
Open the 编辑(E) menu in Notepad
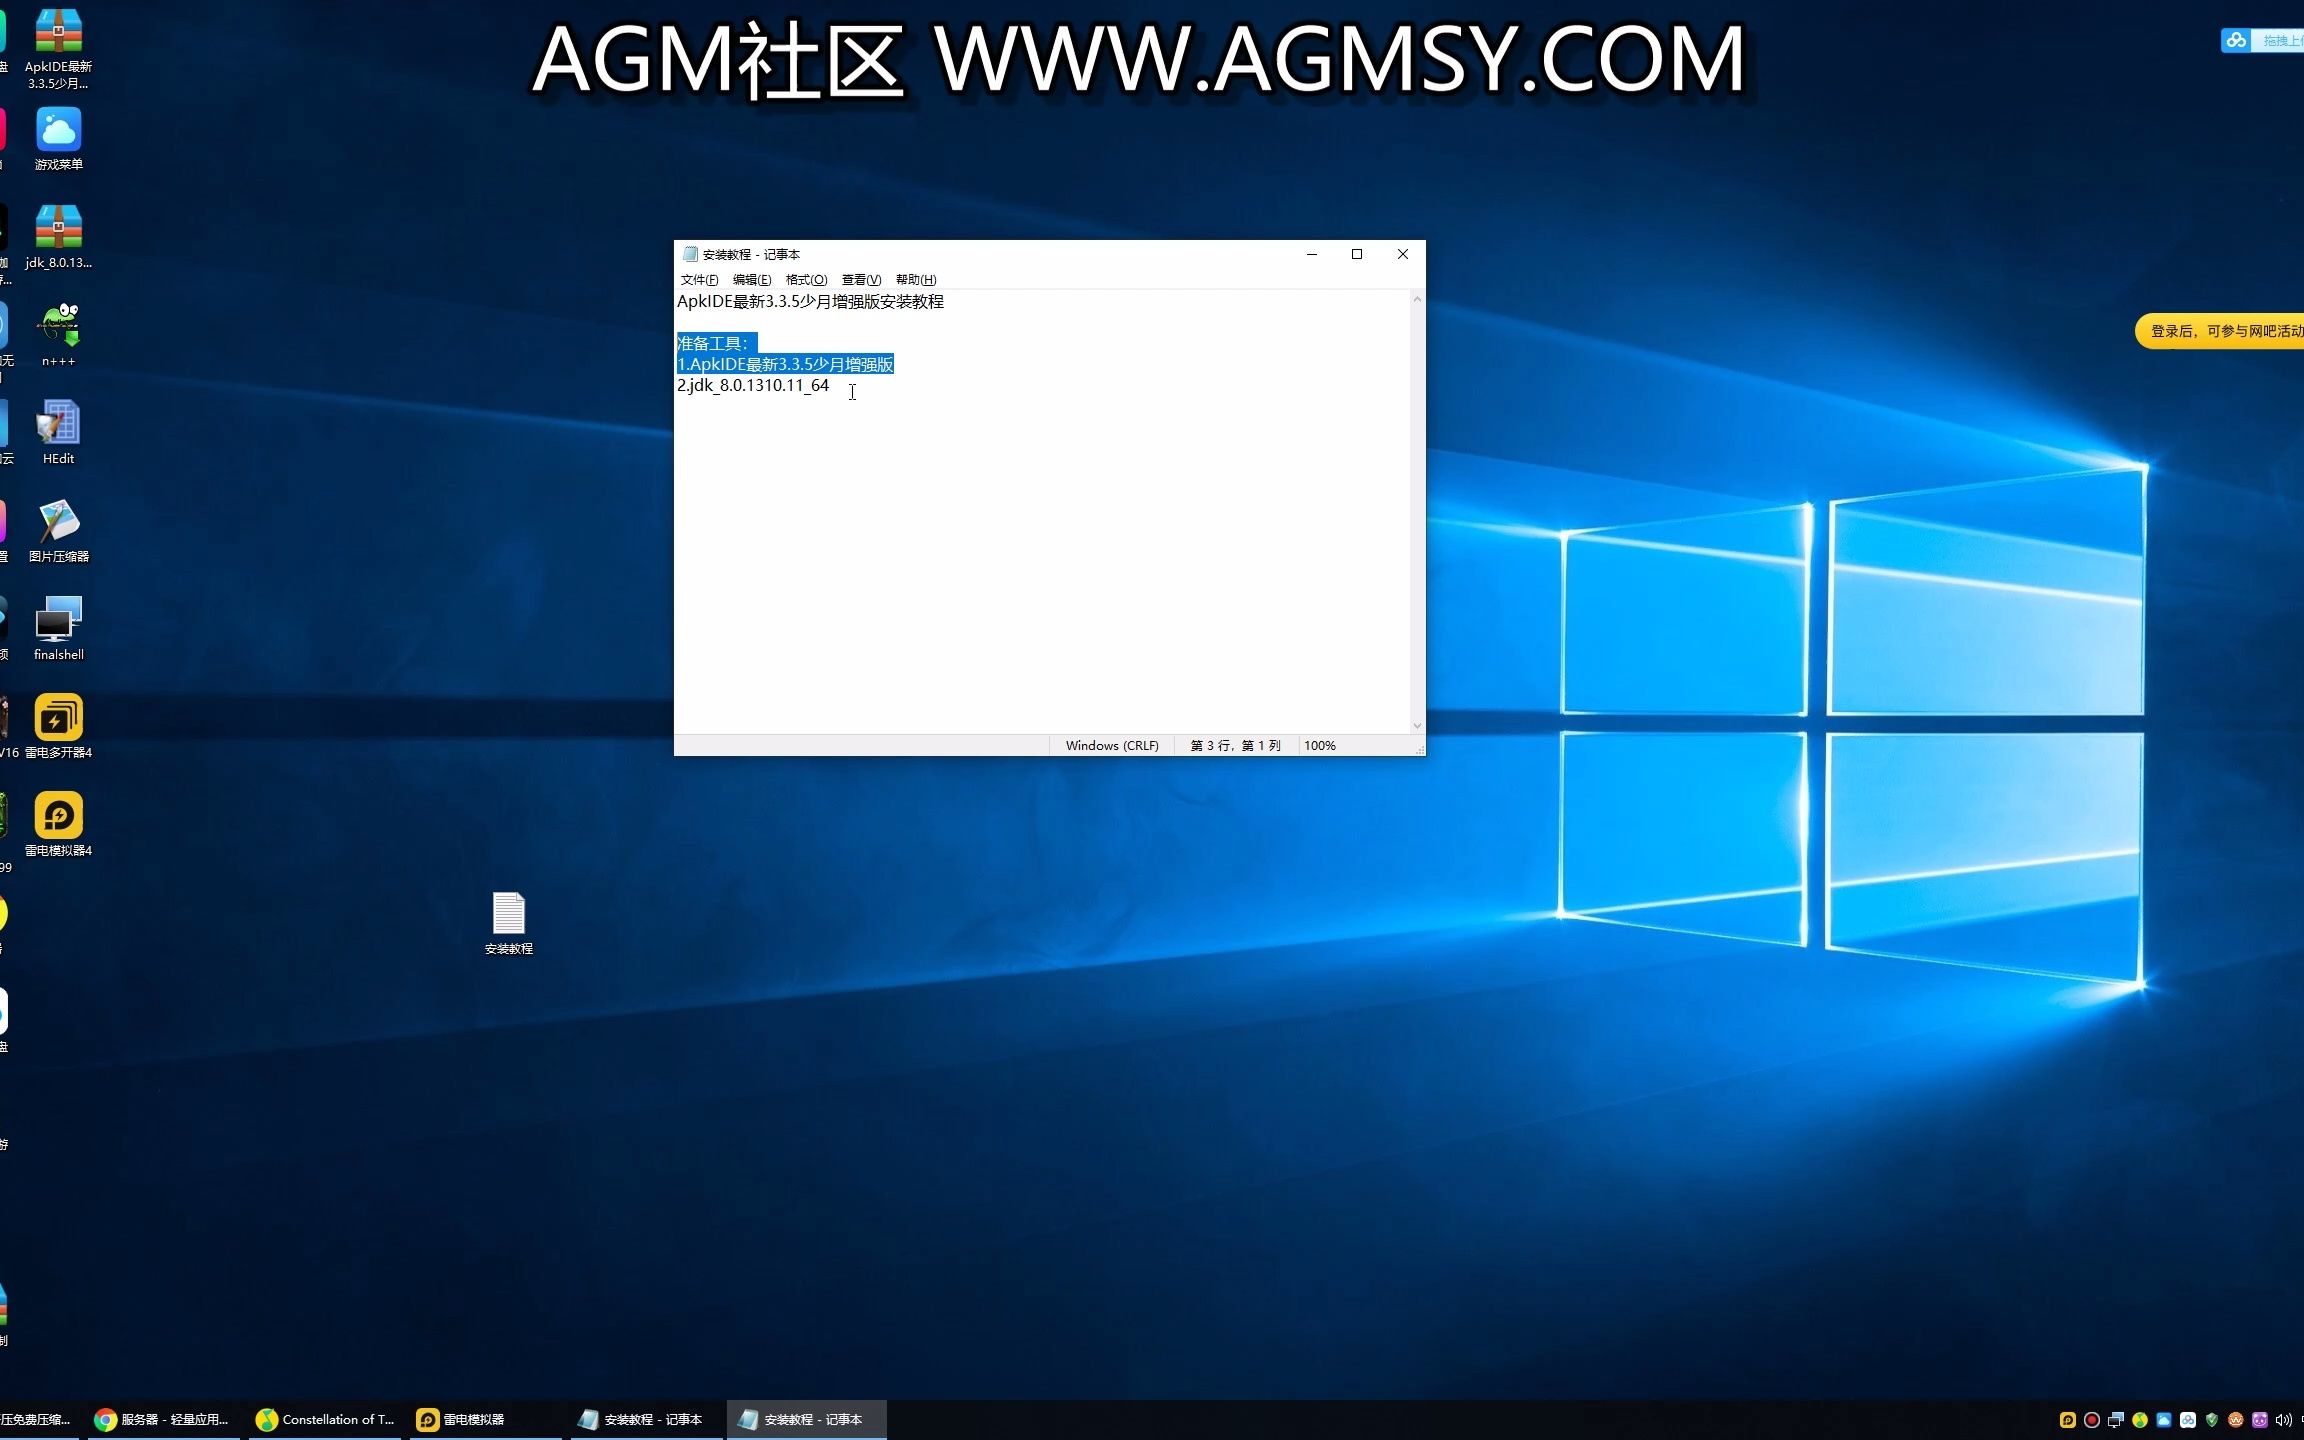751,280
